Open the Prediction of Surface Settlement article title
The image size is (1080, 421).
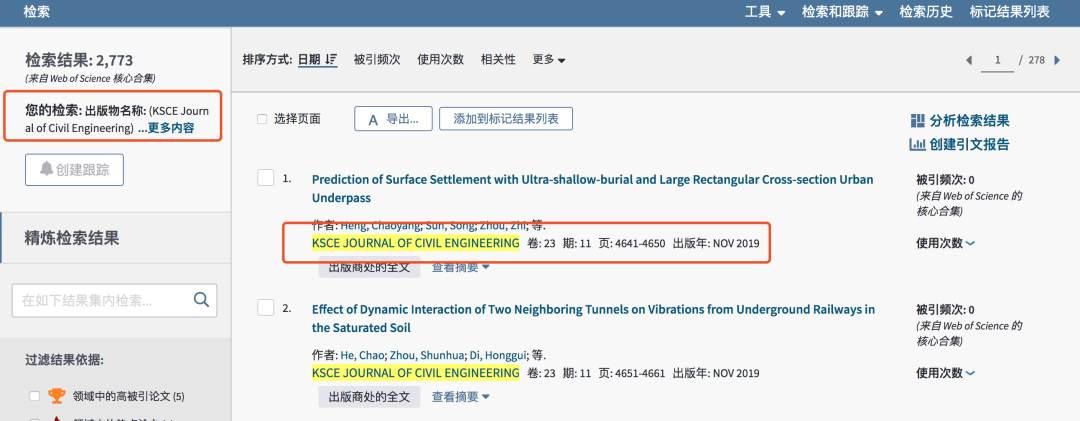click(x=592, y=189)
